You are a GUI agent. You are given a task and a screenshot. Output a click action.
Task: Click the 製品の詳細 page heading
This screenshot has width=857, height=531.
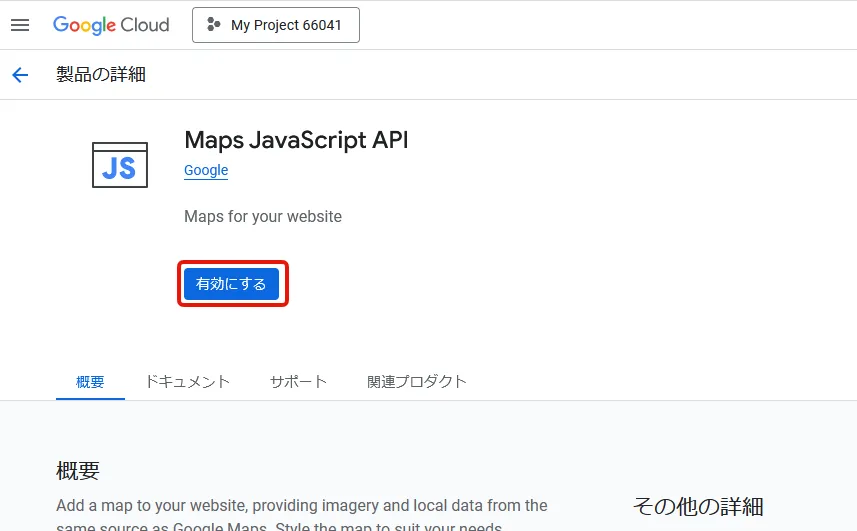click(101, 74)
